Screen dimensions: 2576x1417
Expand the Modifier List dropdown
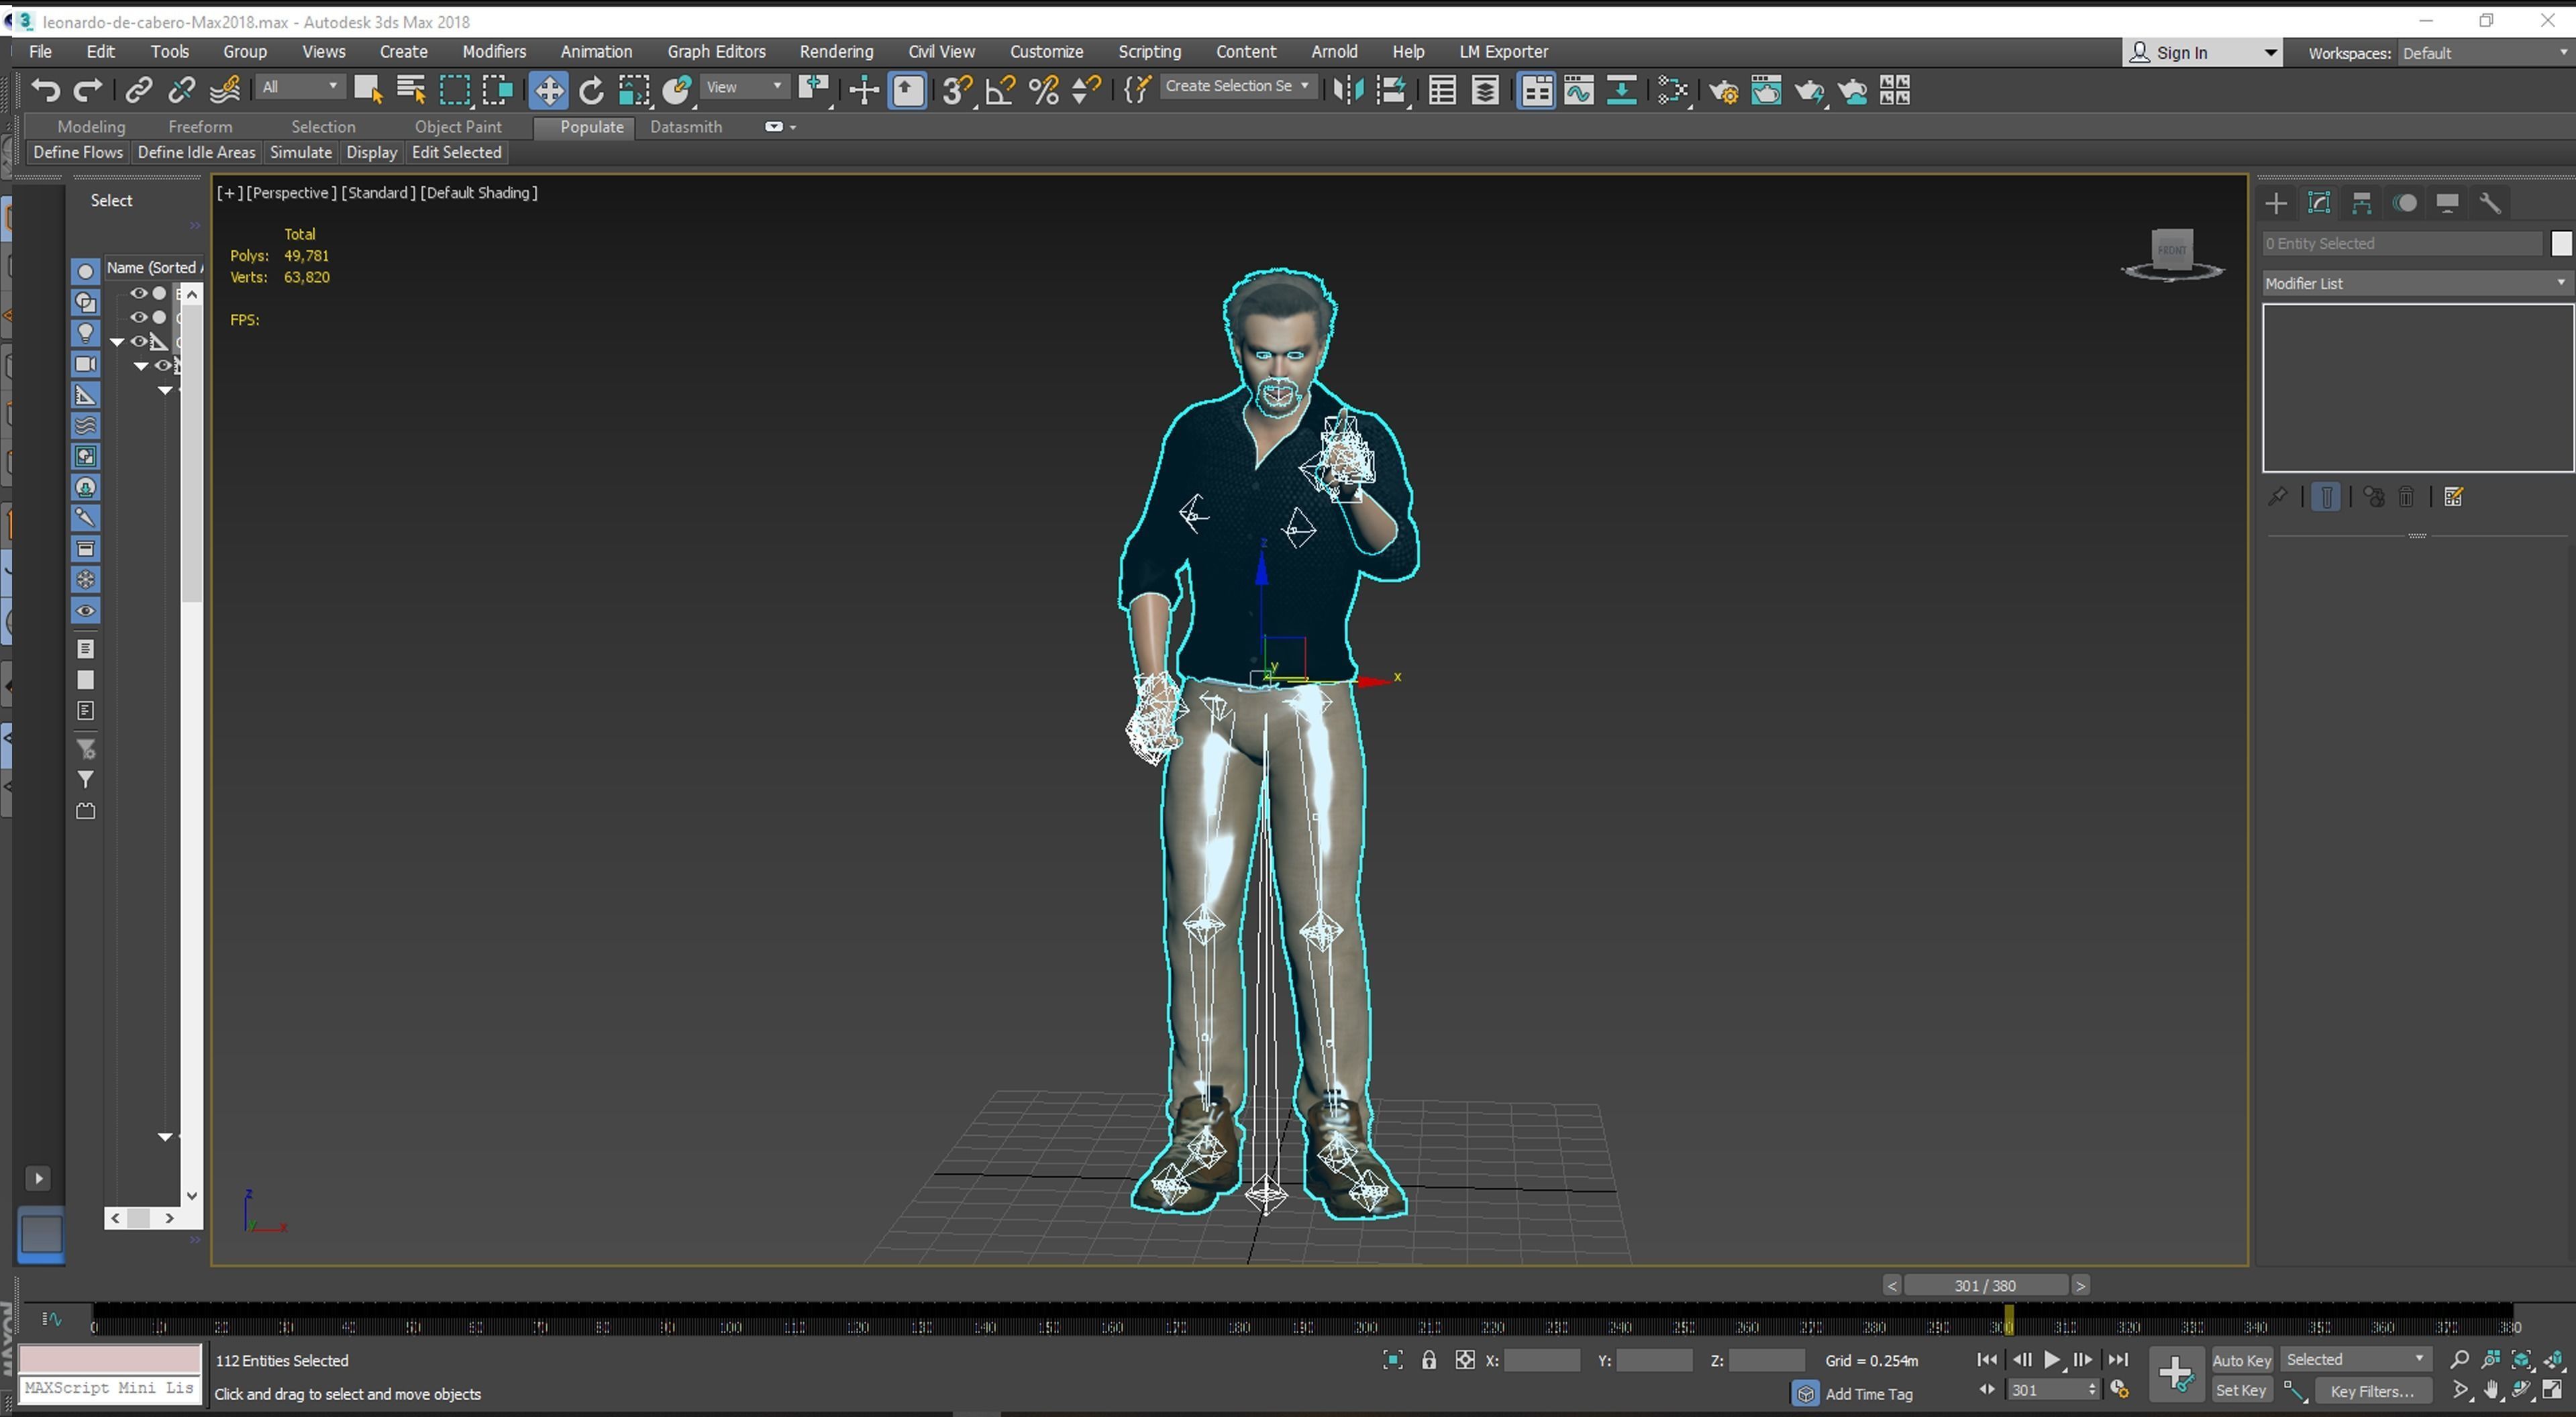point(2417,283)
